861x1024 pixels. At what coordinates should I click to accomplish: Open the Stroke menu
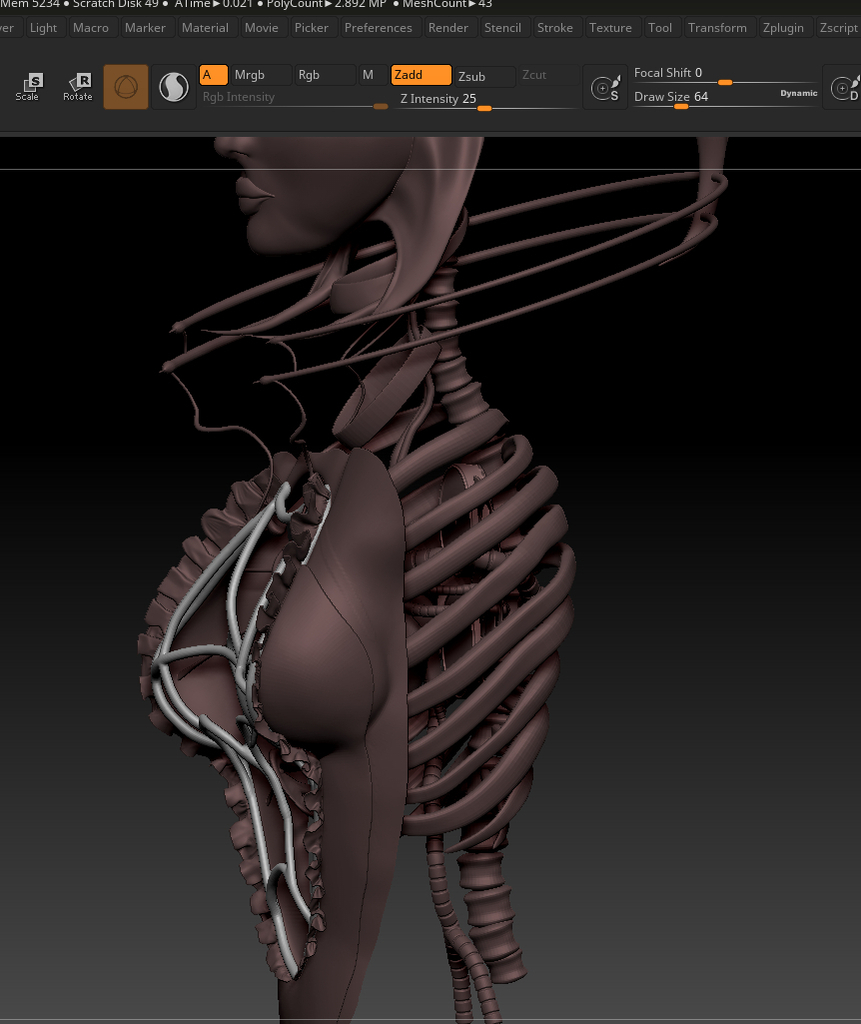pos(555,27)
